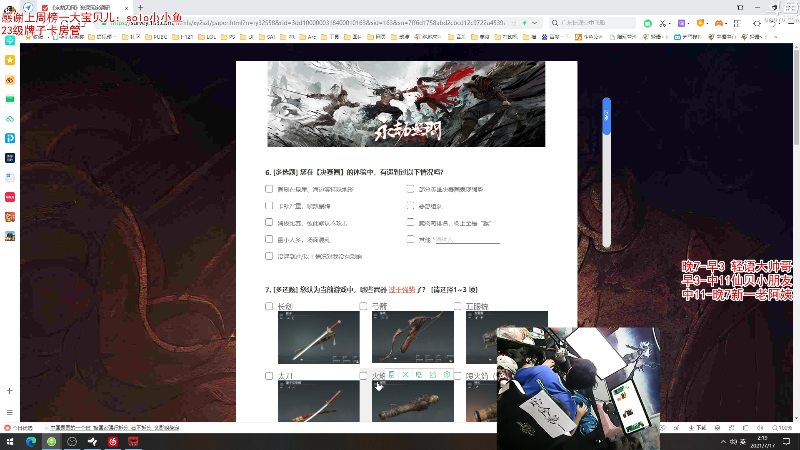Click the teal icon at sidebar top

click(10, 41)
